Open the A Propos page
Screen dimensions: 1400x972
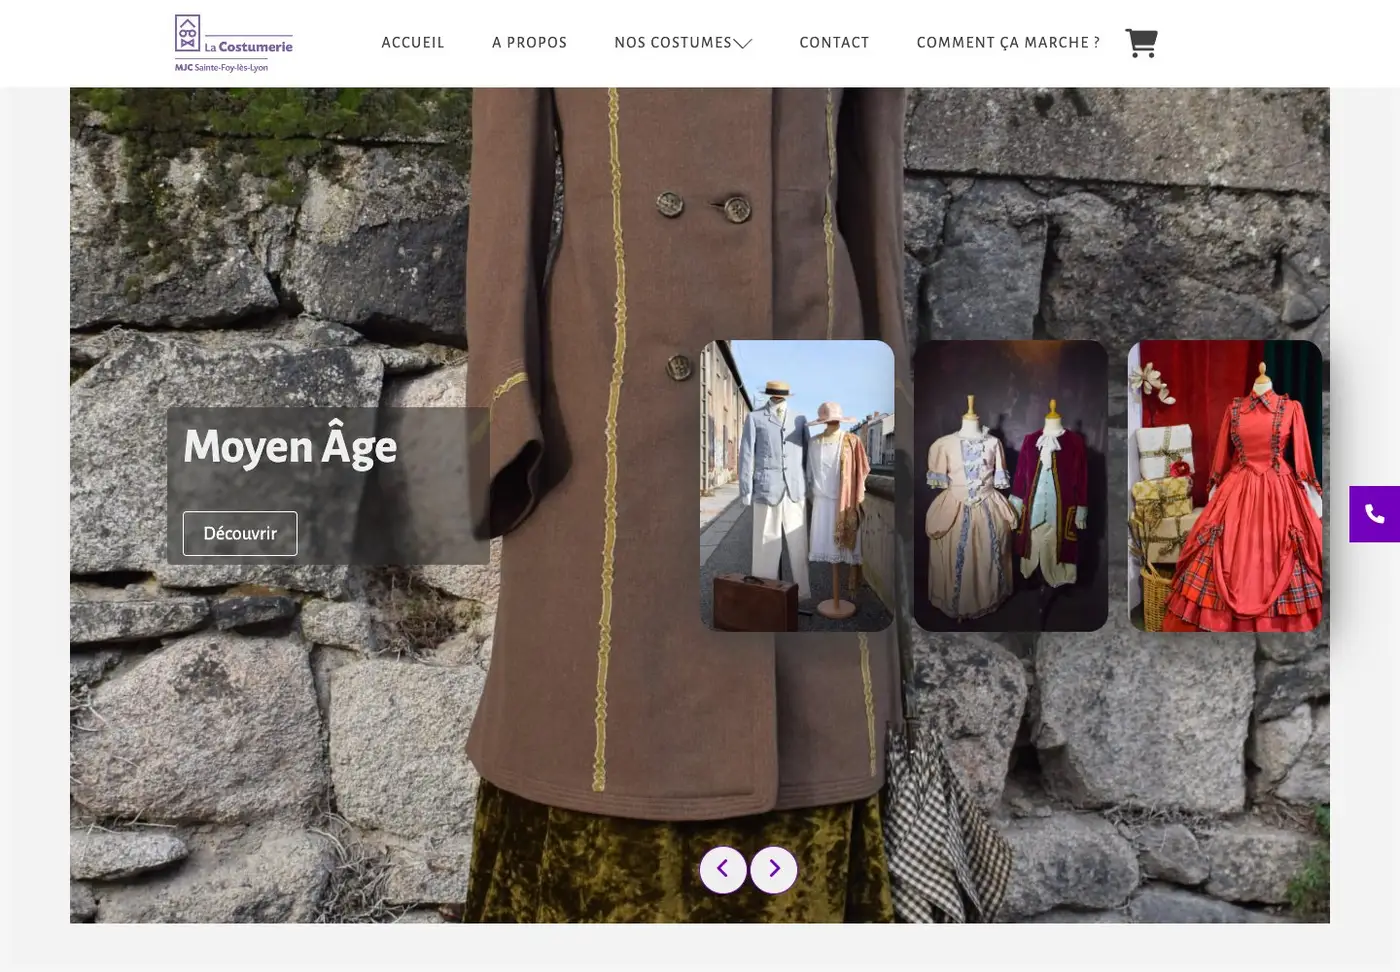(529, 42)
